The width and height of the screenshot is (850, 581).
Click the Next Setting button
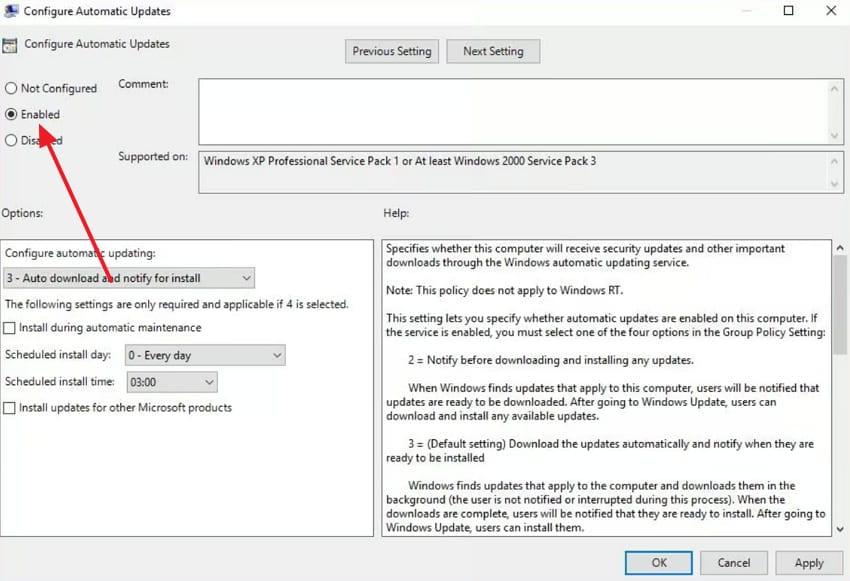tap(493, 51)
